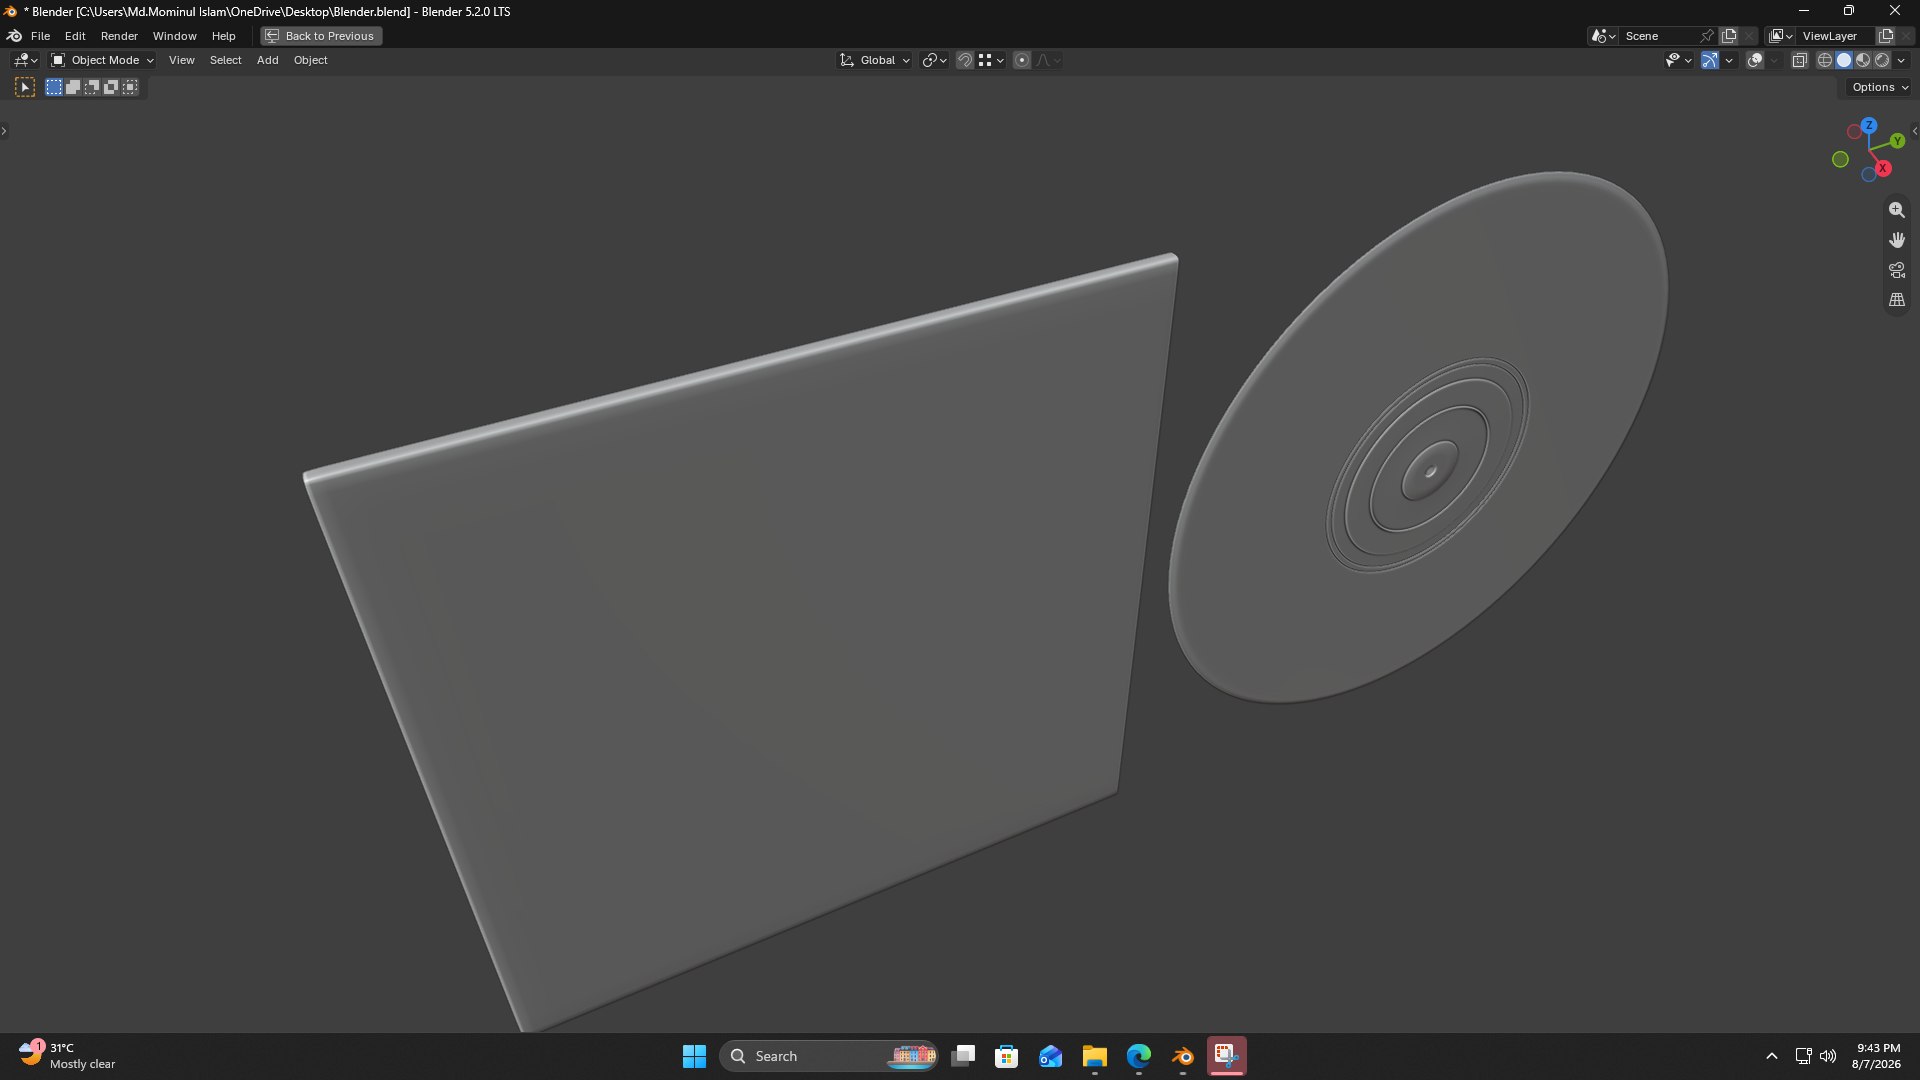
Task: Click the Windows taskbar Search box
Action: pos(829,1056)
